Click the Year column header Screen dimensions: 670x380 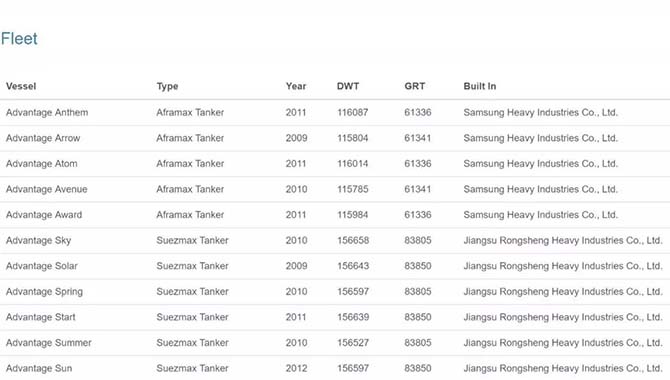296,86
